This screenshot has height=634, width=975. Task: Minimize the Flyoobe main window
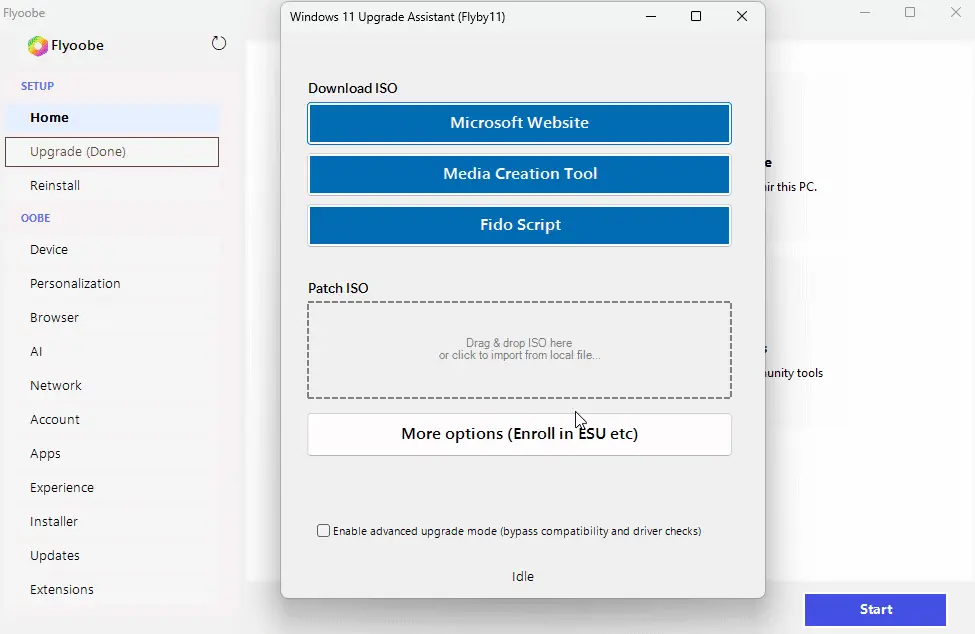pyautogui.click(x=865, y=12)
